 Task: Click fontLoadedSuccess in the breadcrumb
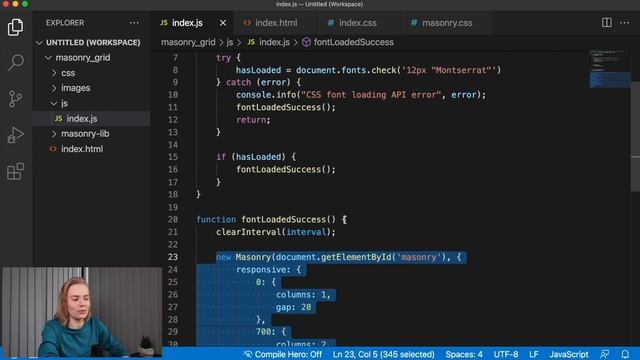(353, 42)
